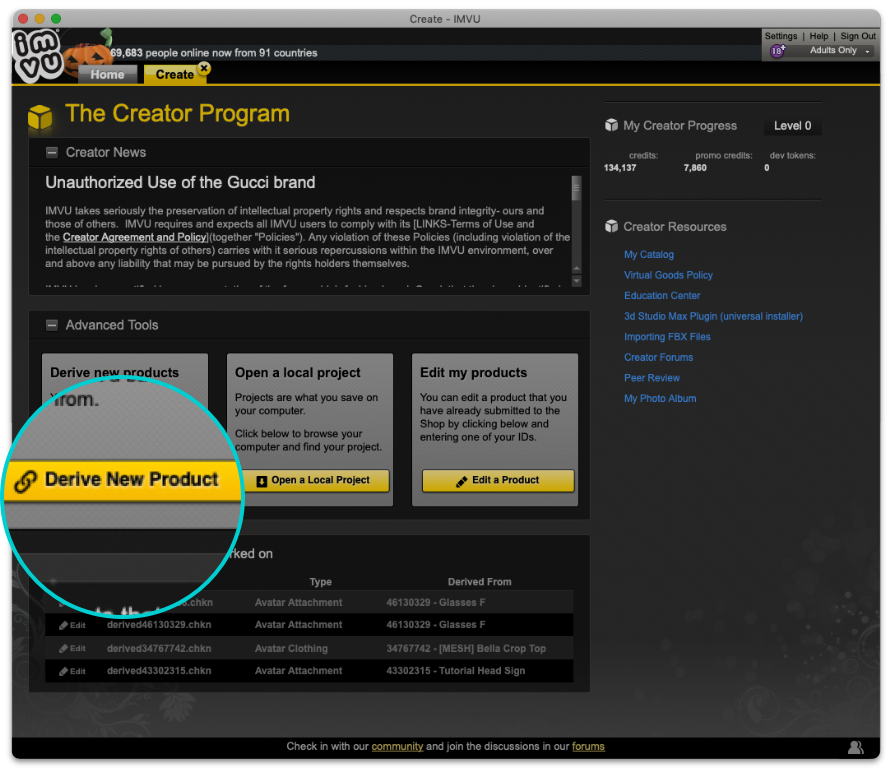888x768 pixels.
Task: Select derived34767742.chkn file name
Action: point(159,648)
